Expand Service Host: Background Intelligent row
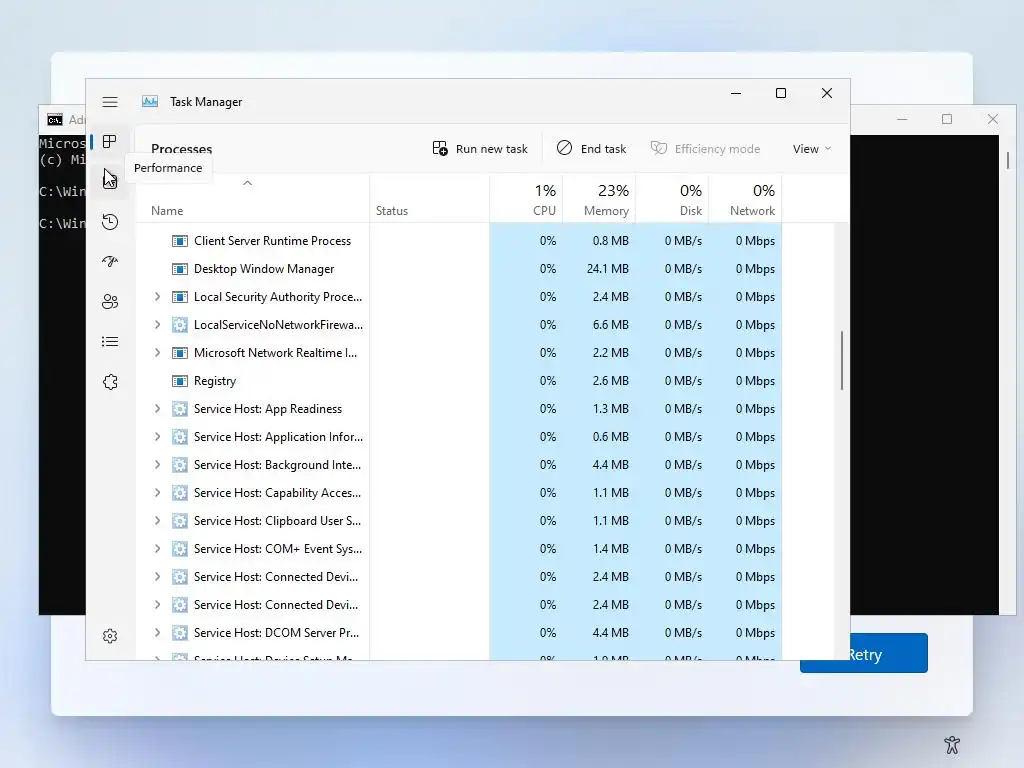 point(157,465)
